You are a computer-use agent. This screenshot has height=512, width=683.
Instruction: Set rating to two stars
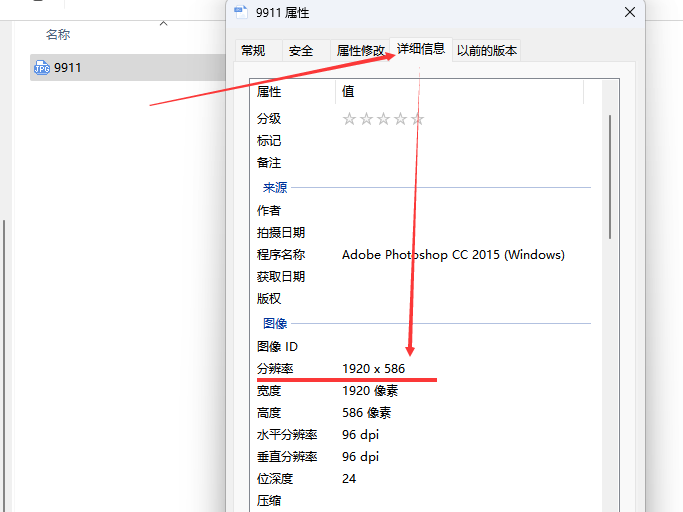click(366, 119)
